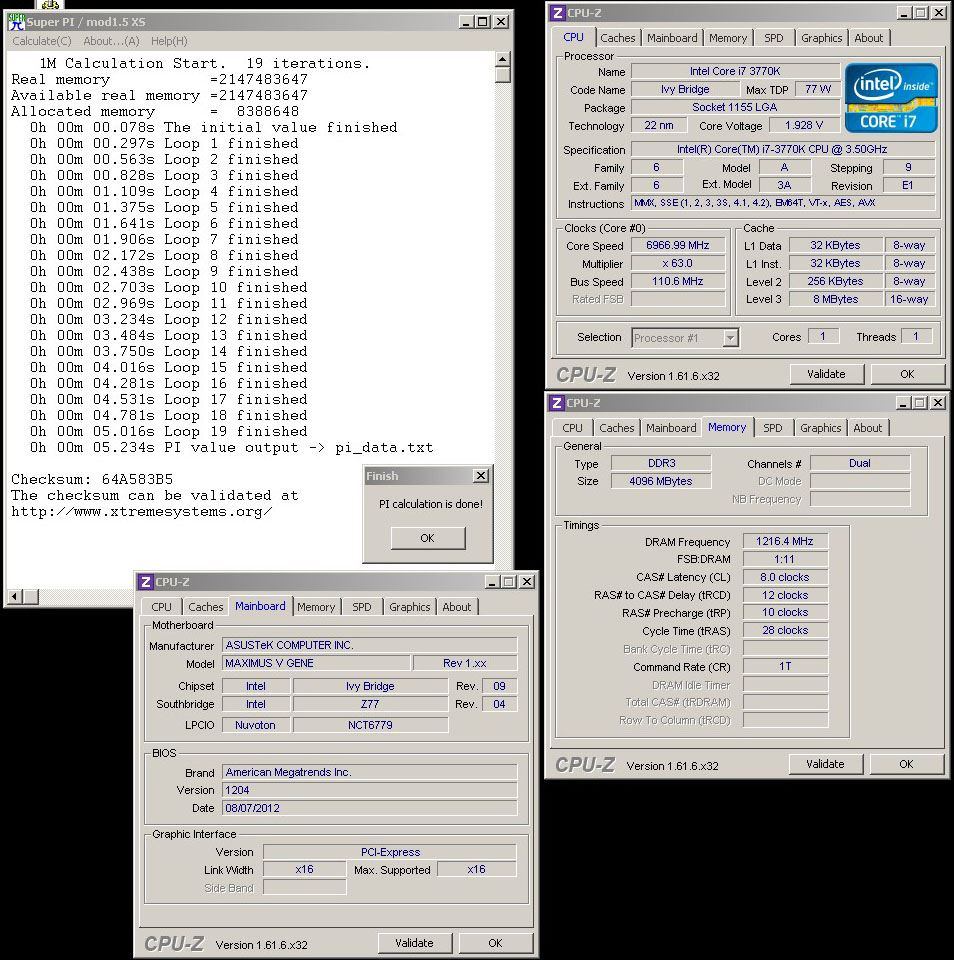954x960 pixels.
Task: Click OK in the Mainboard CPU-Z window
Action: pos(495,943)
